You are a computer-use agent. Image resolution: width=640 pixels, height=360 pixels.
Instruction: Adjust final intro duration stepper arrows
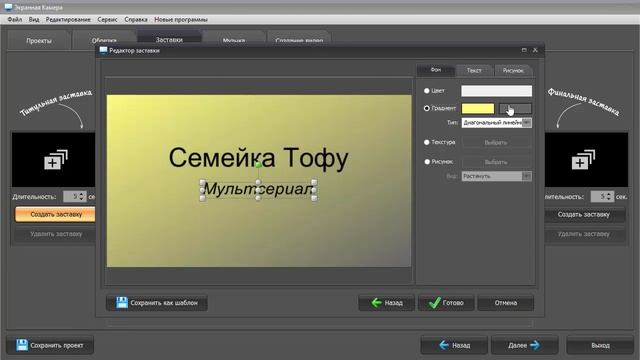[609, 196]
